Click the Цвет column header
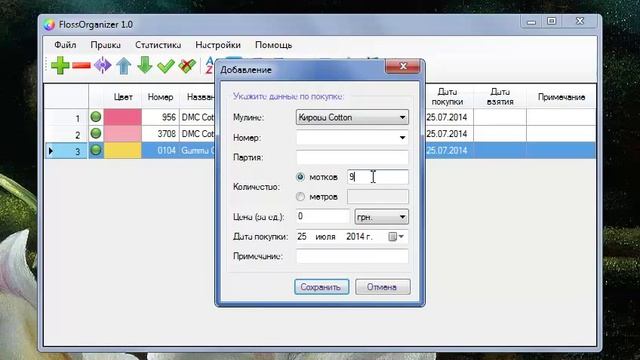 tap(123, 97)
